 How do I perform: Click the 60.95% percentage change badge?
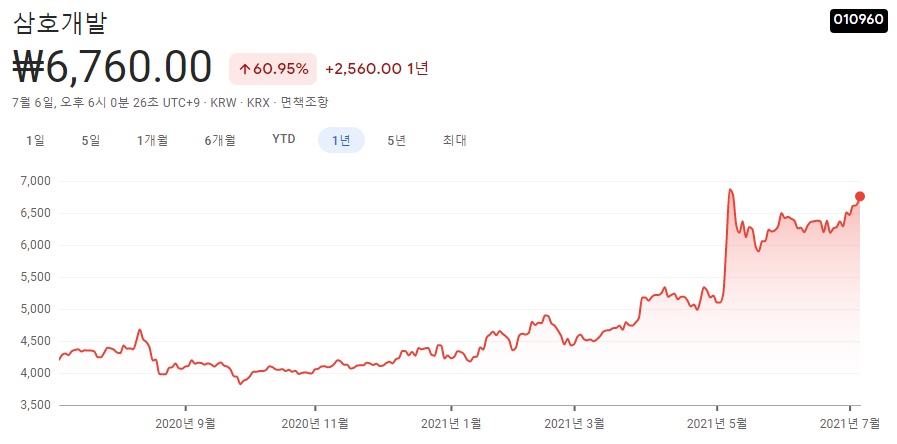pos(273,69)
